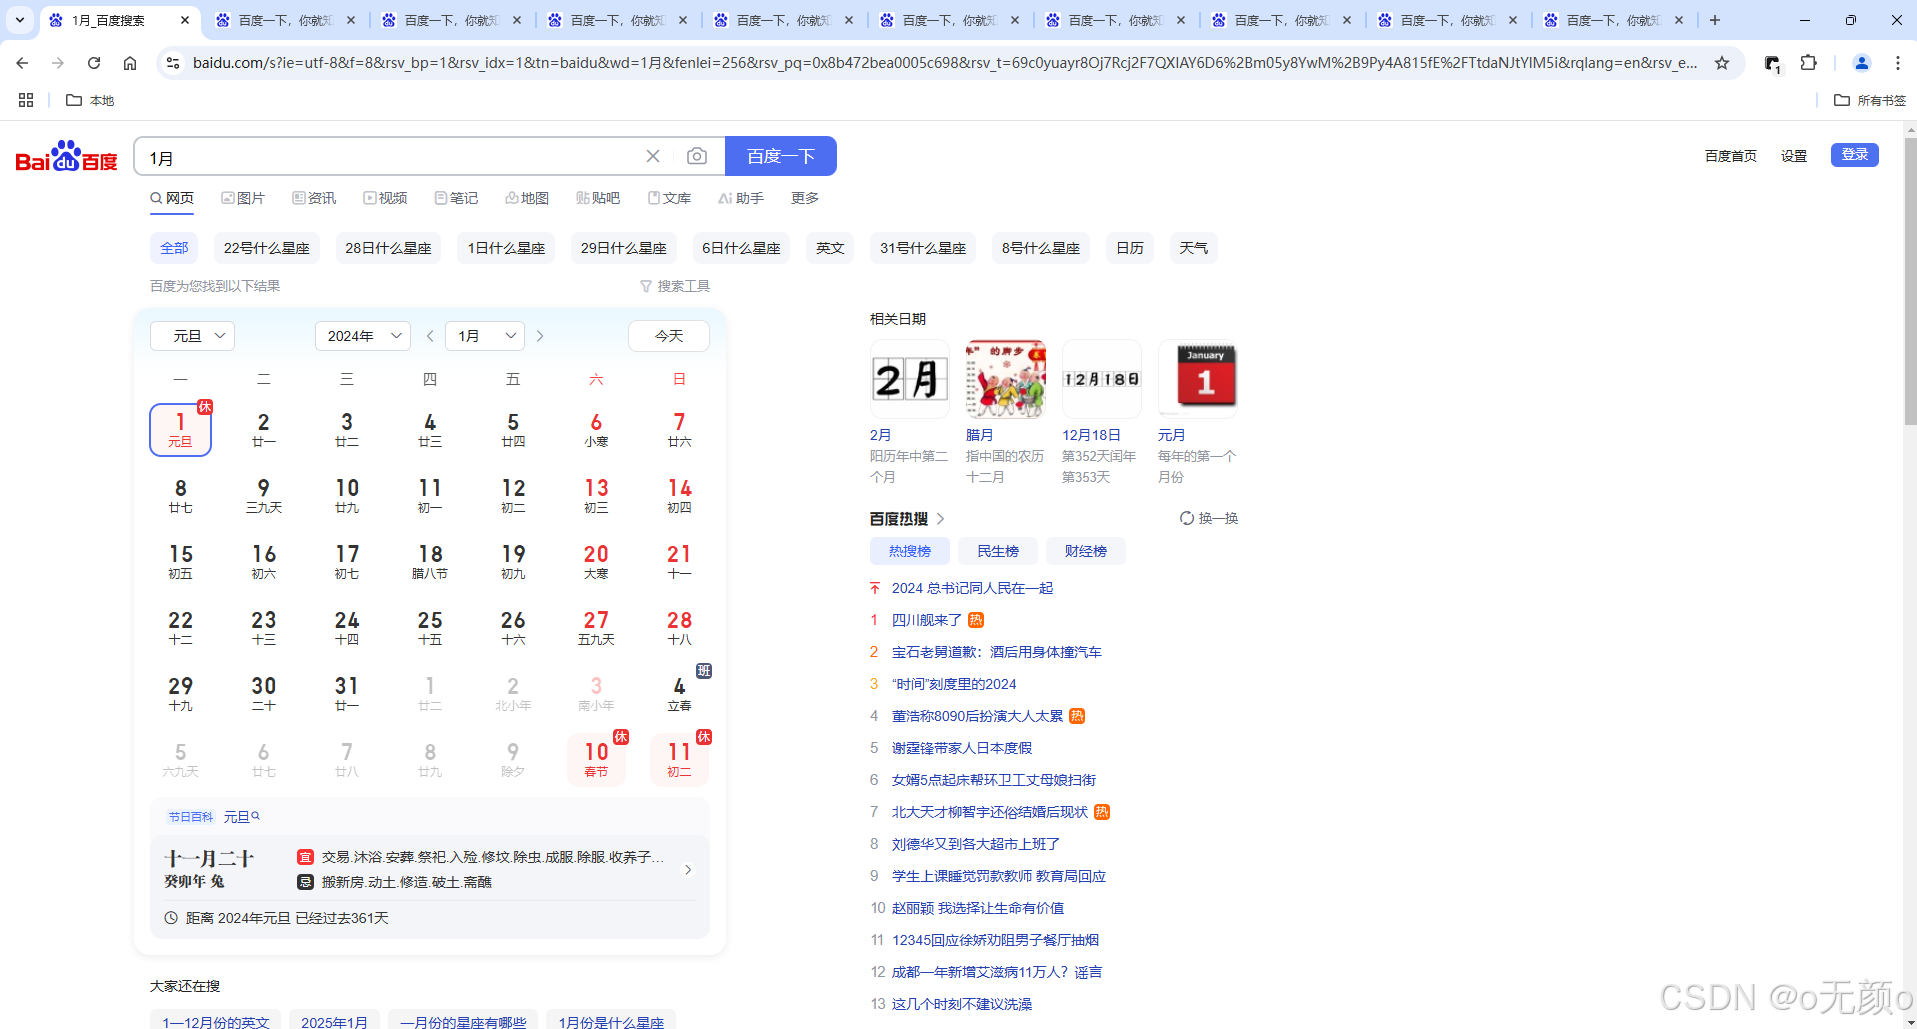This screenshot has width=1917, height=1029.
Task: Click the camera image-search icon
Action: 697,156
